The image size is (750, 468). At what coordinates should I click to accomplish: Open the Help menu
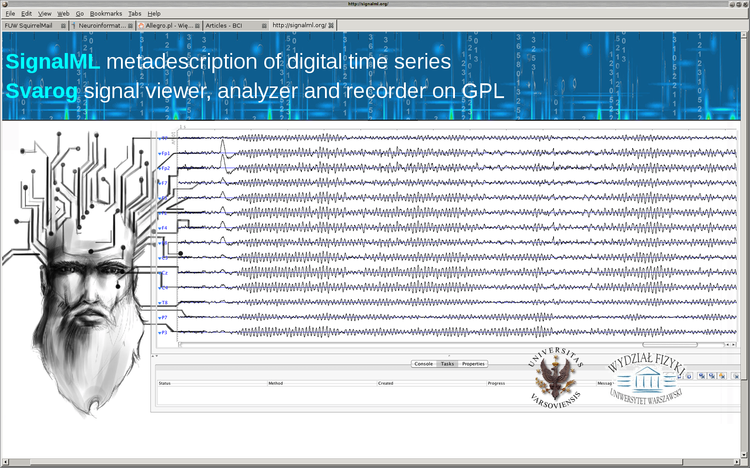tap(154, 13)
